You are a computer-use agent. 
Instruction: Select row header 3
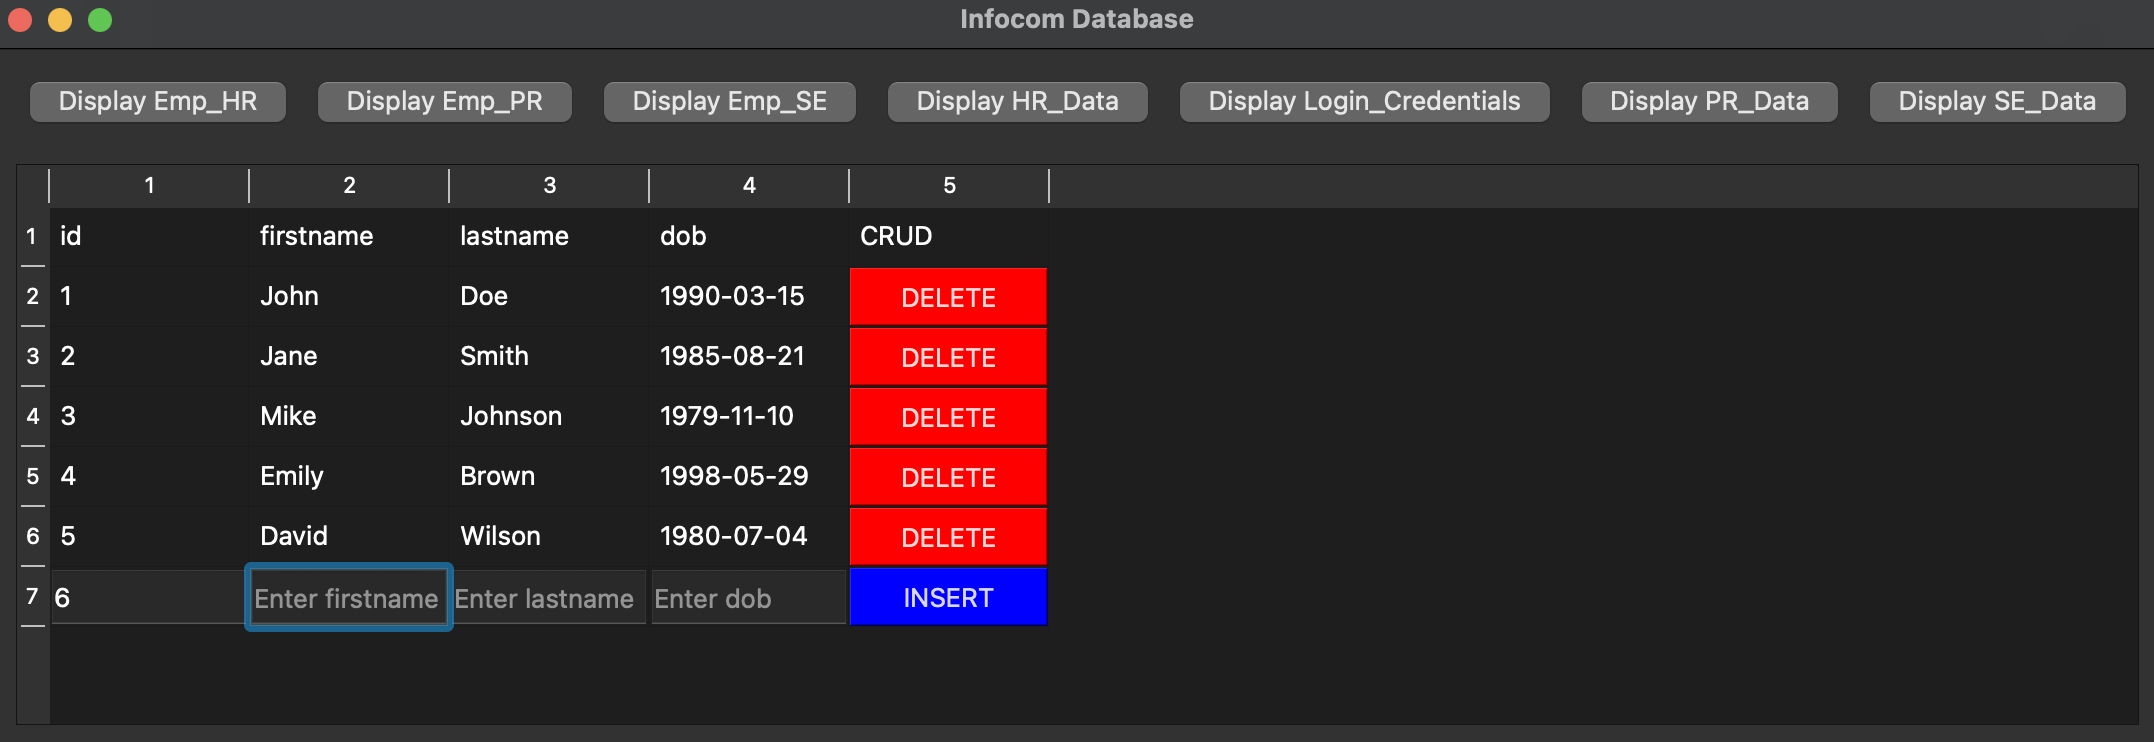pyautogui.click(x=32, y=357)
